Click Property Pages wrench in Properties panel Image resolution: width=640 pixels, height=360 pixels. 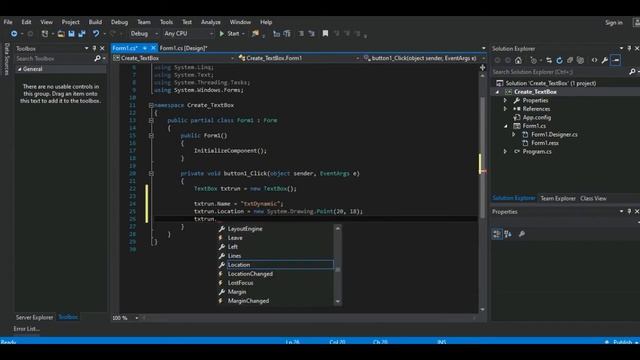(x=522, y=234)
